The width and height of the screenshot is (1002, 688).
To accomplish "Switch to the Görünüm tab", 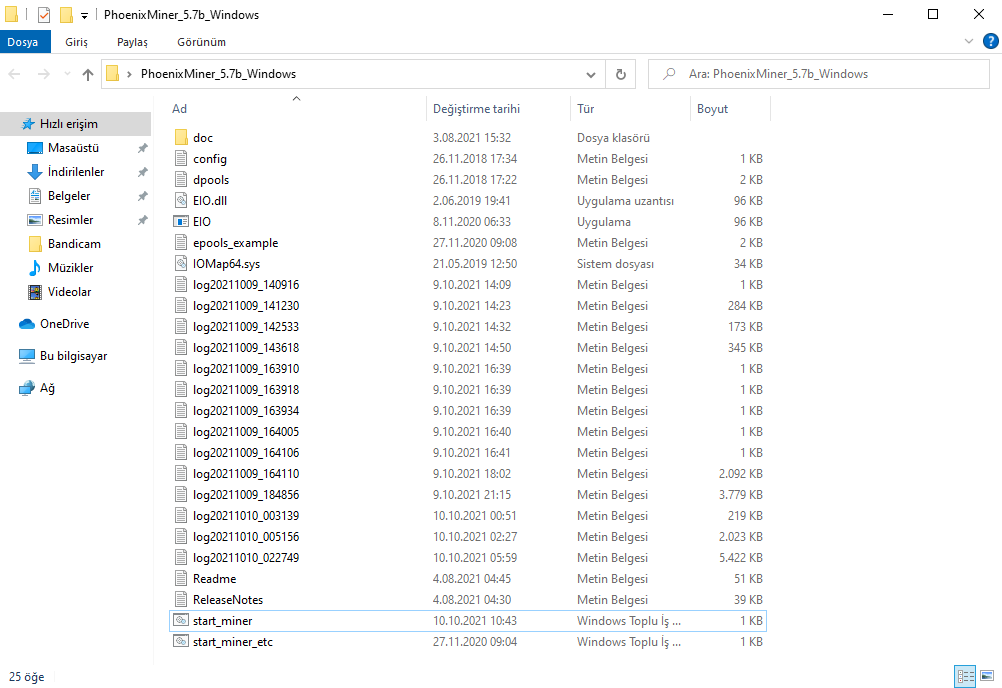I will pyautogui.click(x=201, y=42).
